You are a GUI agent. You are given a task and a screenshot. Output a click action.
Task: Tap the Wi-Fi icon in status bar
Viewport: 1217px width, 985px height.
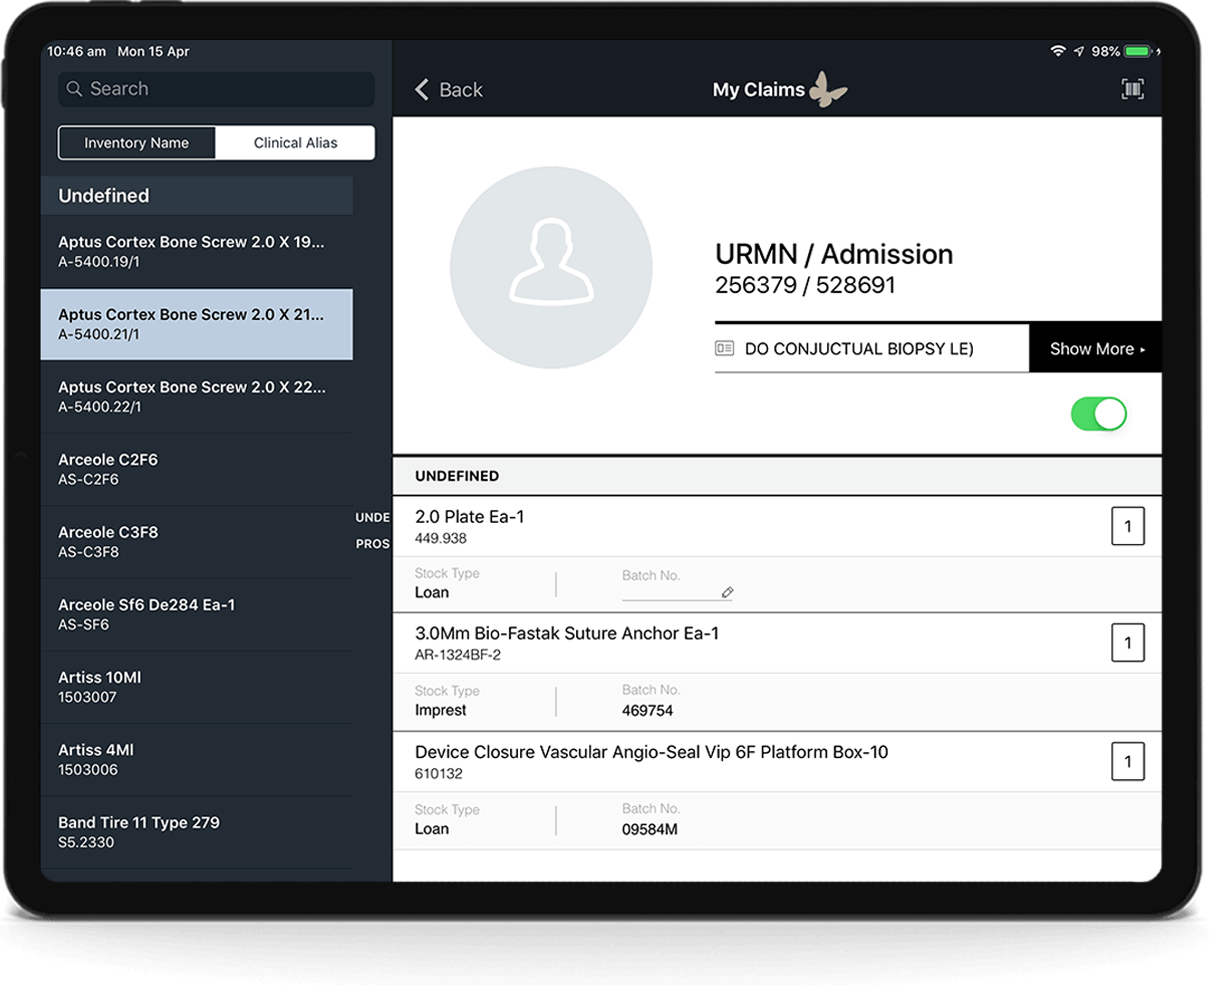(1057, 51)
